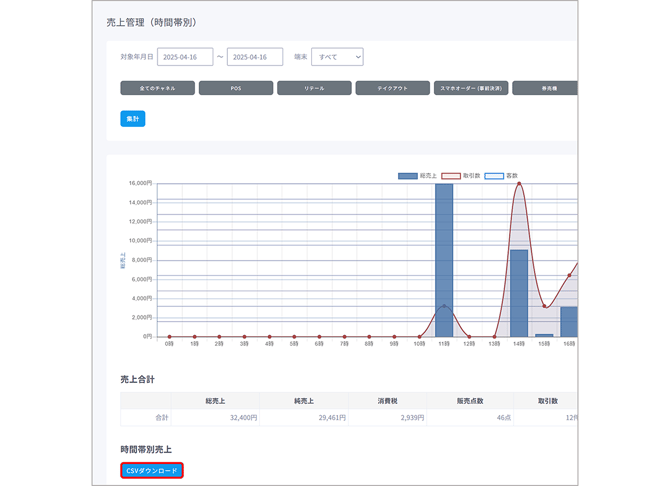Click the 販売点数 column header
Viewport: 670px width, 486px height.
pyautogui.click(x=470, y=401)
